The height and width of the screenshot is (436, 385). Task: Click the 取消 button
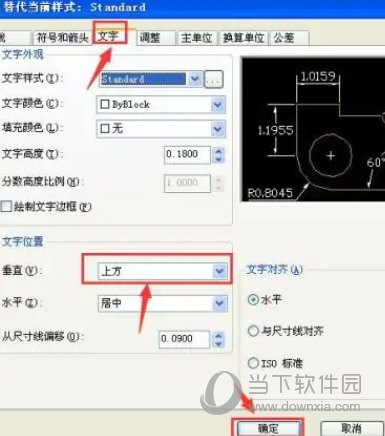(x=352, y=428)
